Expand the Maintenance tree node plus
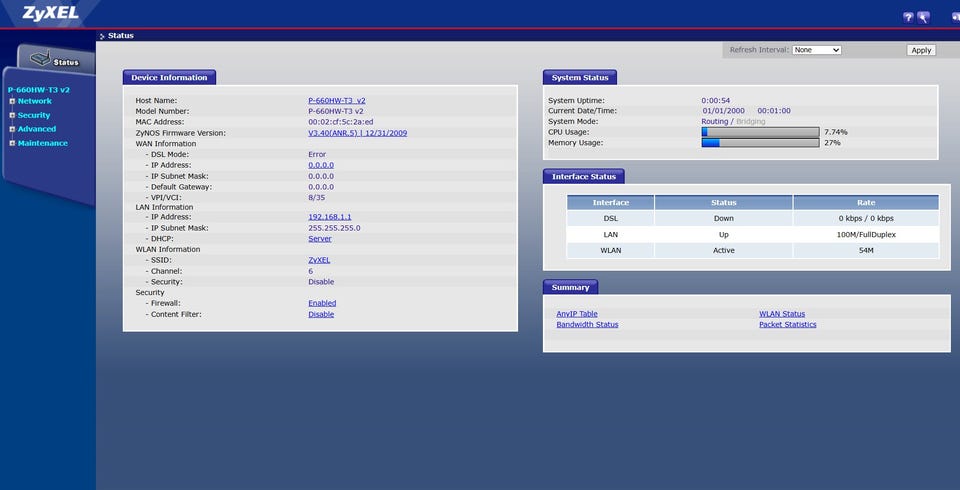 point(12,143)
